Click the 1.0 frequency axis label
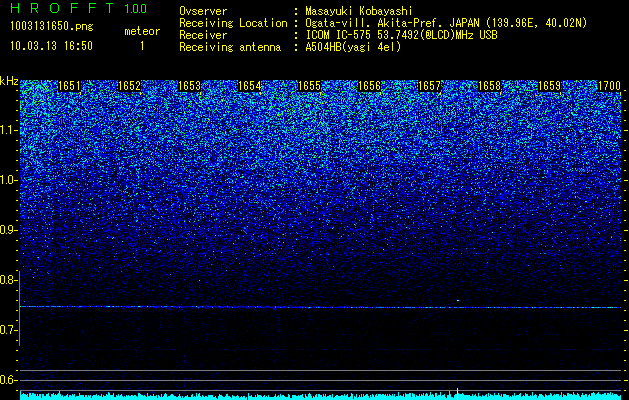The height and width of the screenshot is (400, 629). tap(9, 180)
